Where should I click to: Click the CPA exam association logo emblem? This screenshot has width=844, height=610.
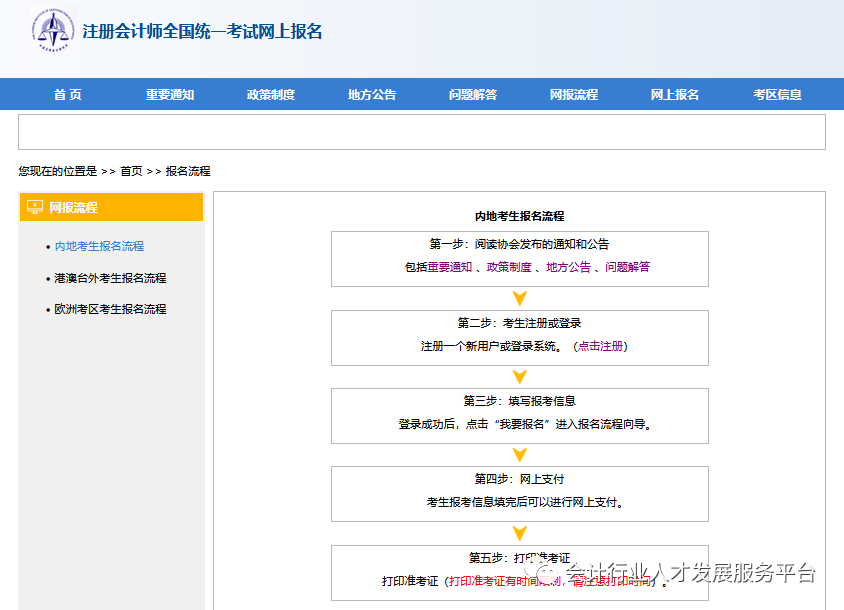[x=52, y=29]
